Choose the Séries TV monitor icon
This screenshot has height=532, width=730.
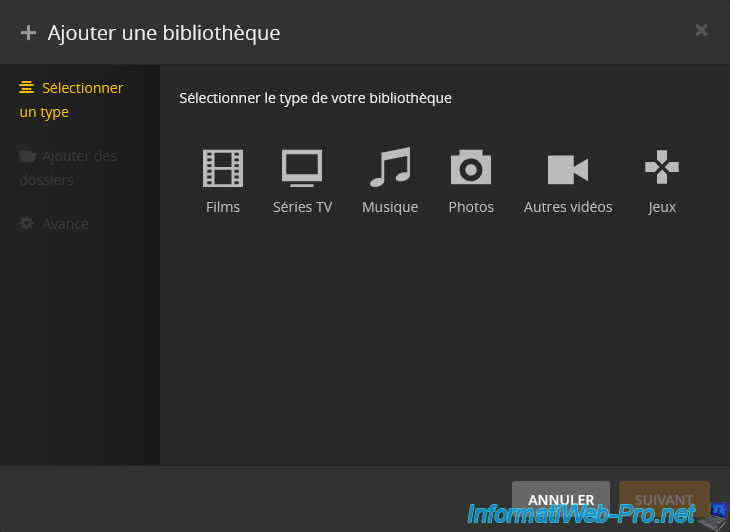pyautogui.click(x=302, y=168)
